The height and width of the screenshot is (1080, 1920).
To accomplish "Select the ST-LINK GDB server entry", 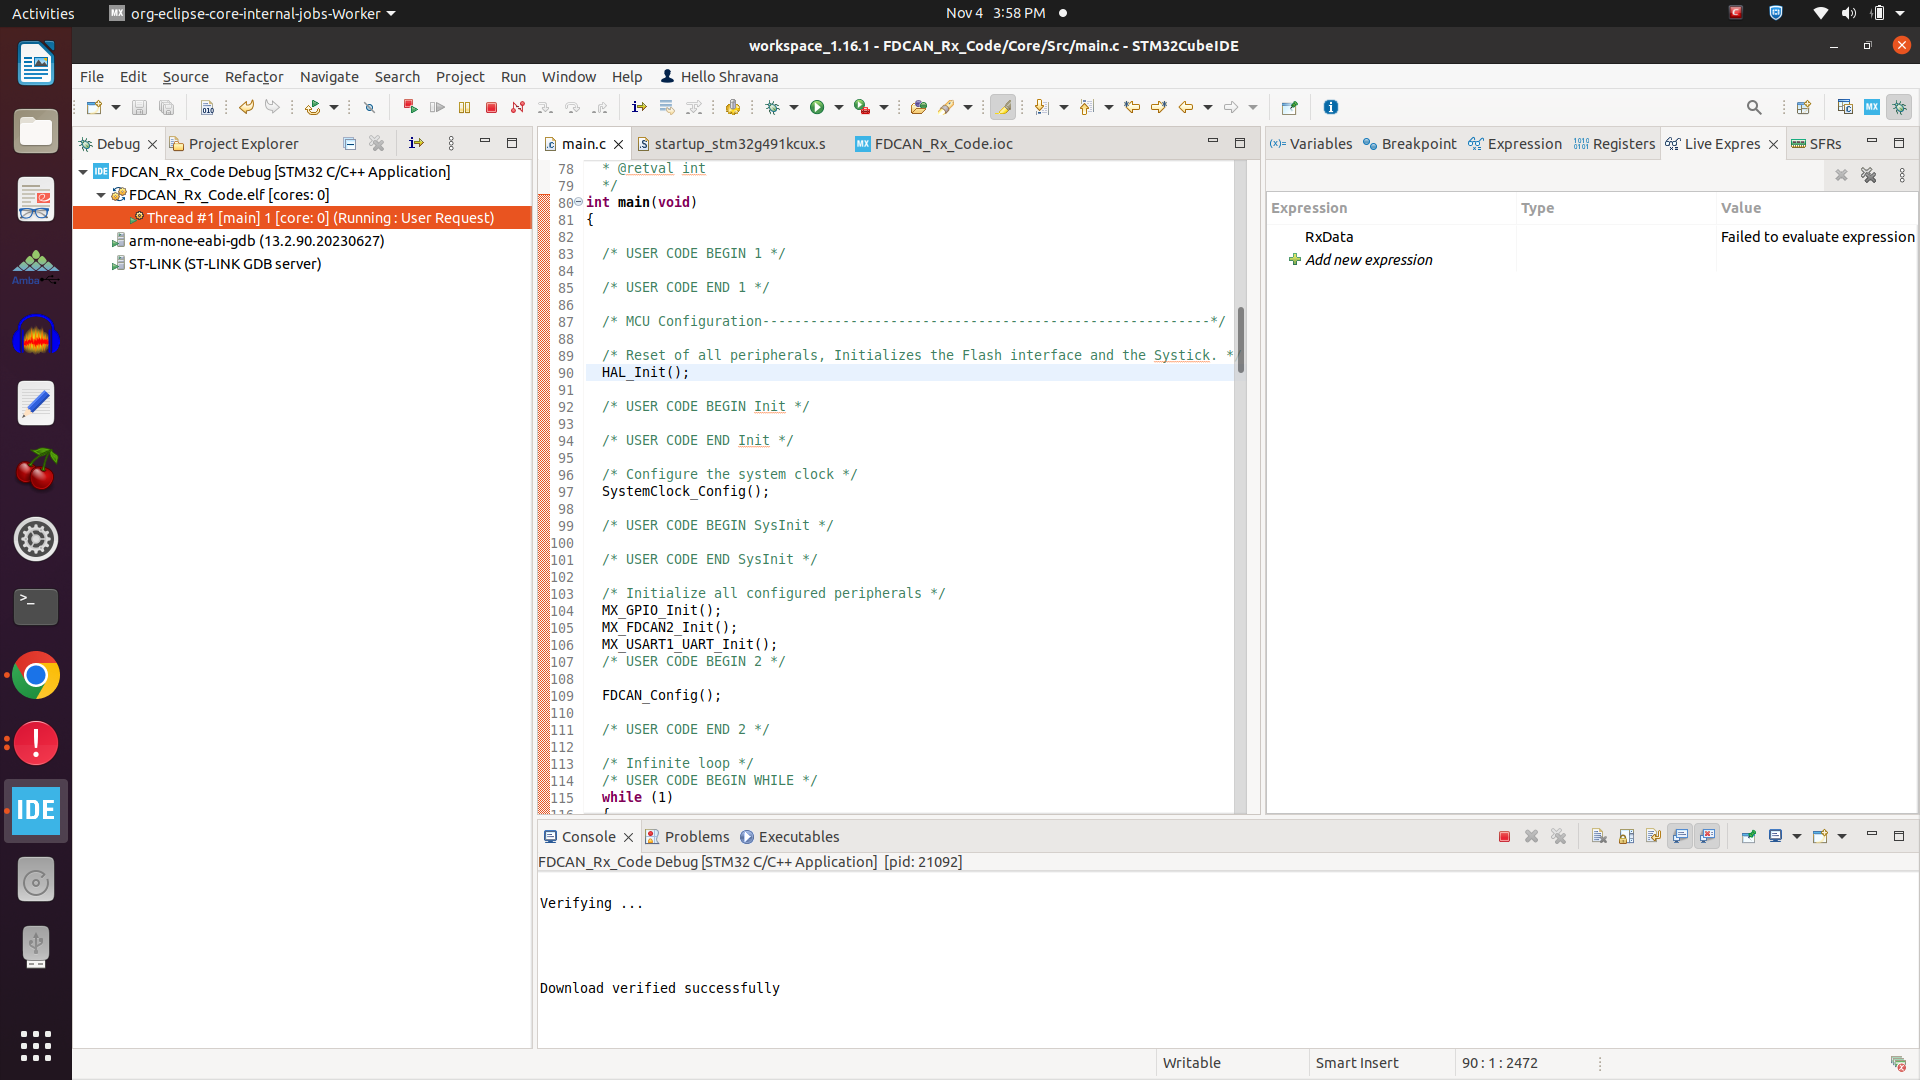I will click(224, 264).
